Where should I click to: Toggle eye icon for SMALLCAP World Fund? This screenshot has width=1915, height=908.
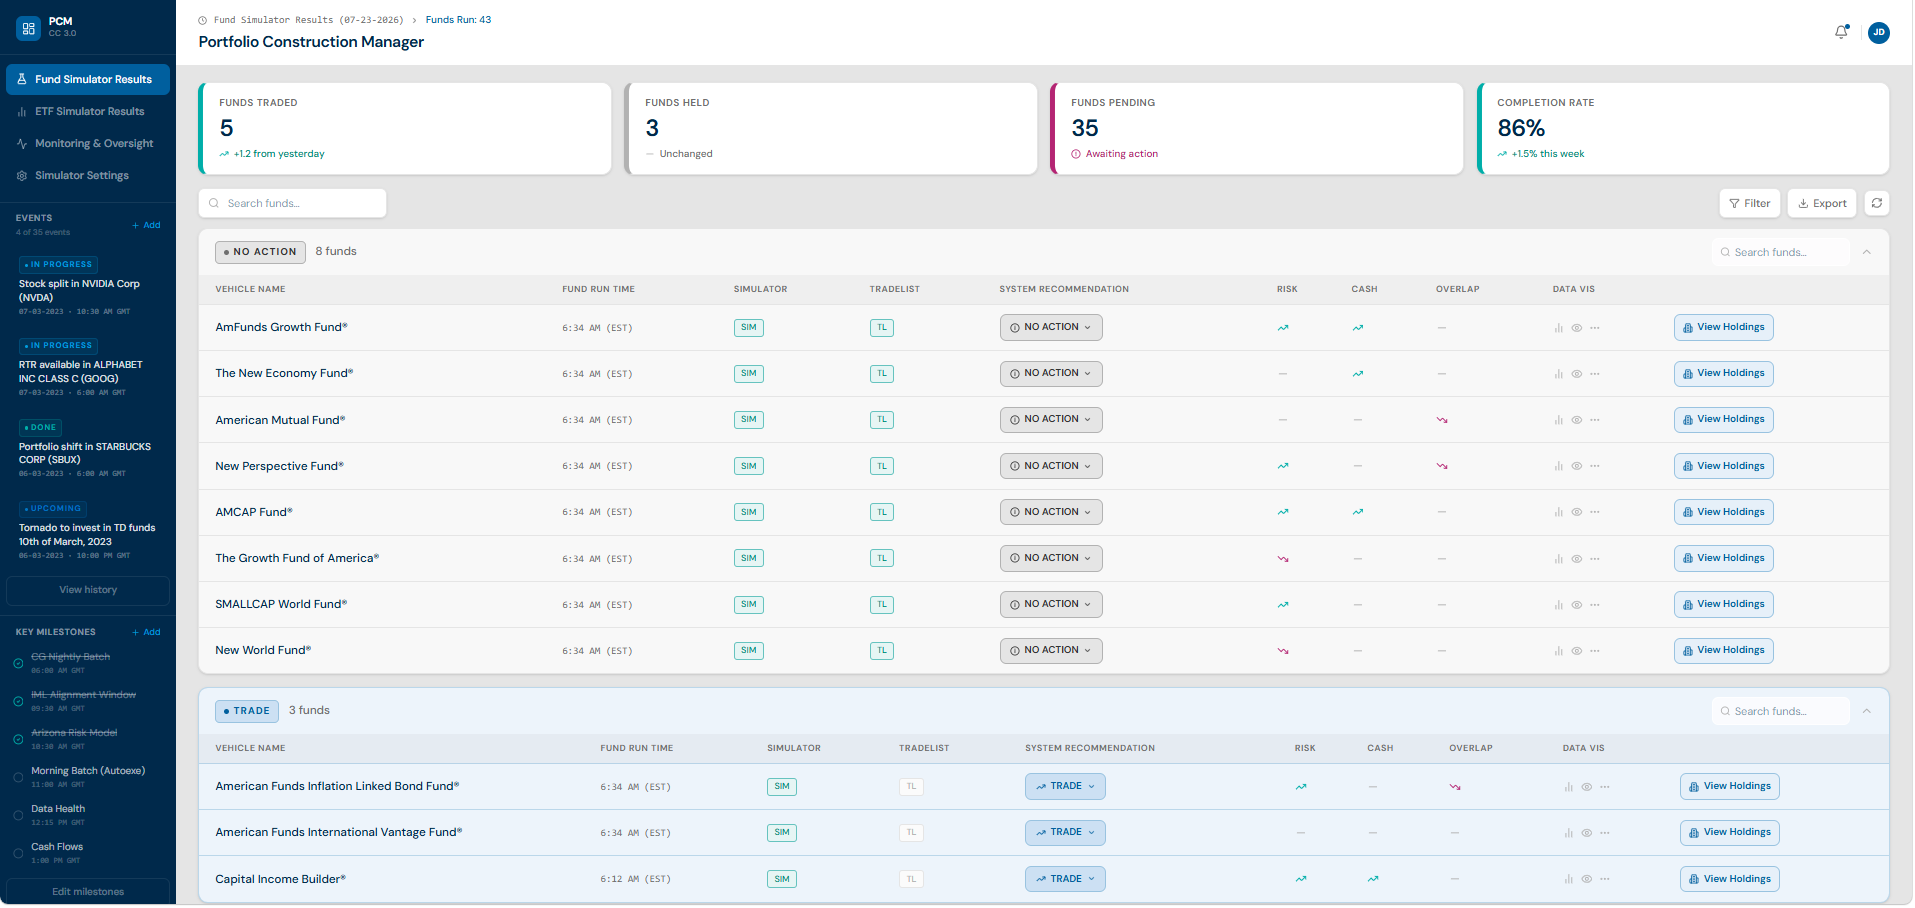(x=1577, y=605)
